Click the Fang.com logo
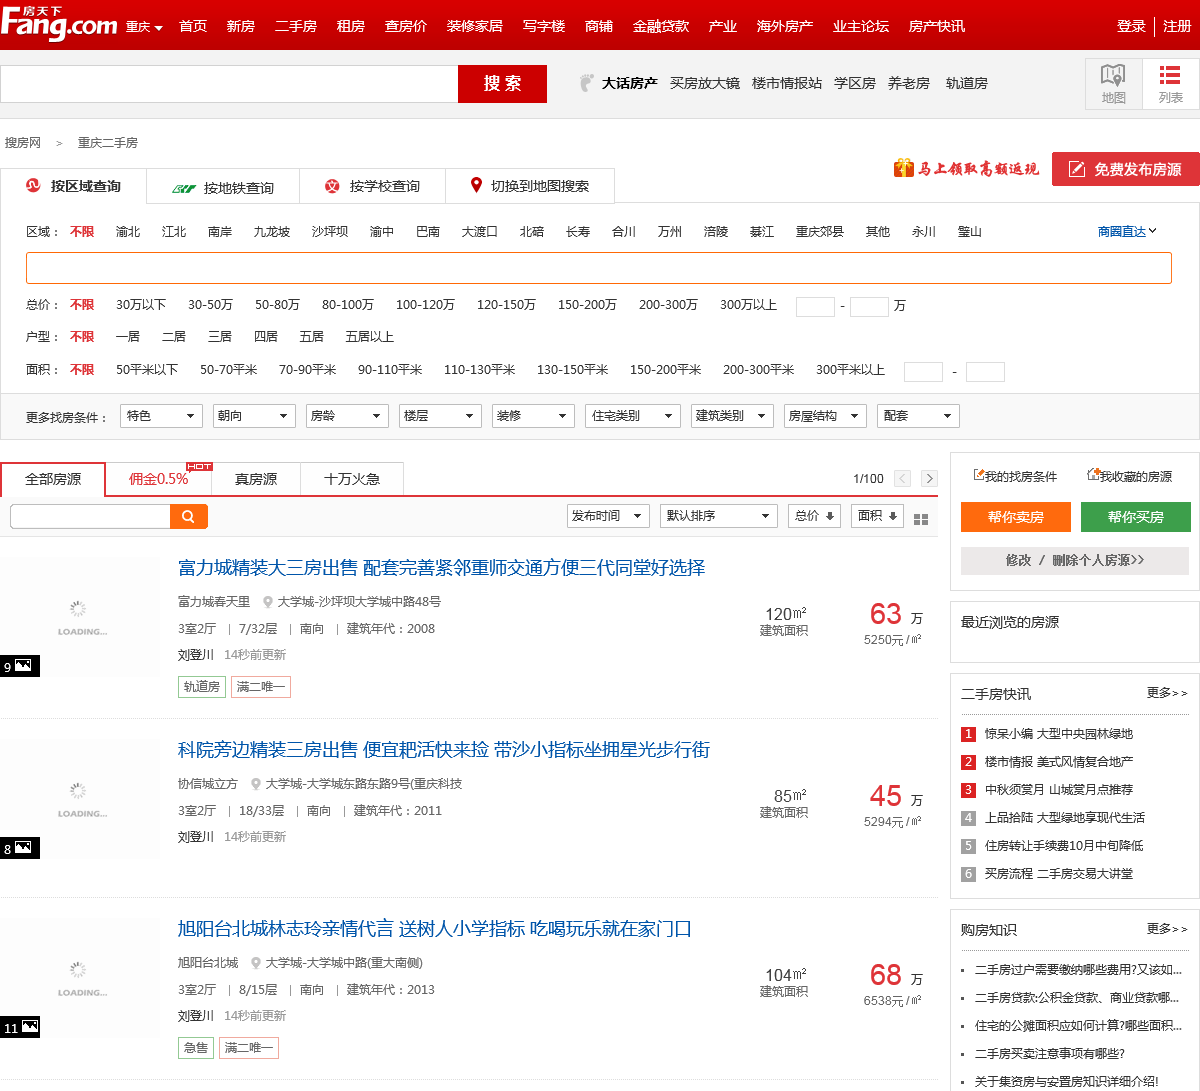The height and width of the screenshot is (1091, 1200). 59,24
